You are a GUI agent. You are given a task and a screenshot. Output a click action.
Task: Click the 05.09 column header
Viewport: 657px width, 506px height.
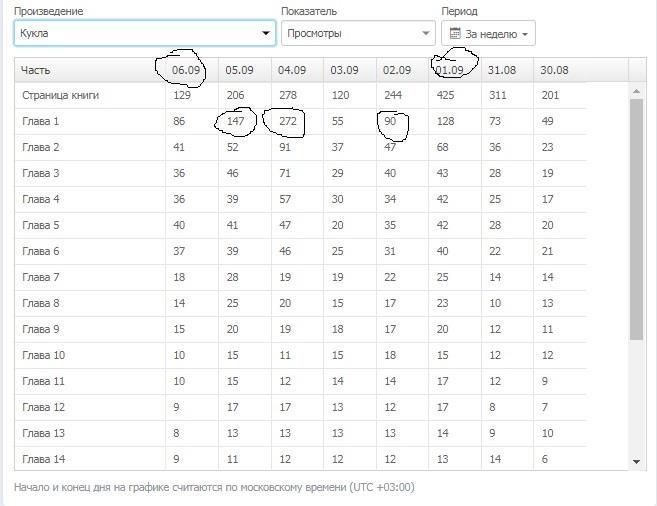pyautogui.click(x=238, y=70)
